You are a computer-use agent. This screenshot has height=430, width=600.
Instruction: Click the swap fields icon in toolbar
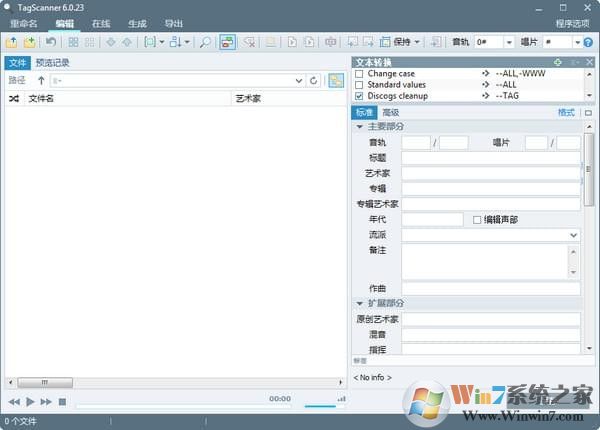click(331, 42)
